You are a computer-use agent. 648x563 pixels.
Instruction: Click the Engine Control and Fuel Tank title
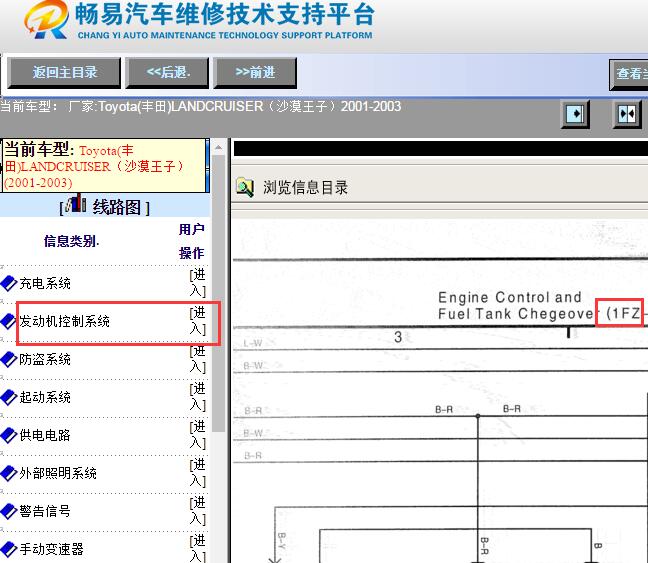[x=516, y=305]
